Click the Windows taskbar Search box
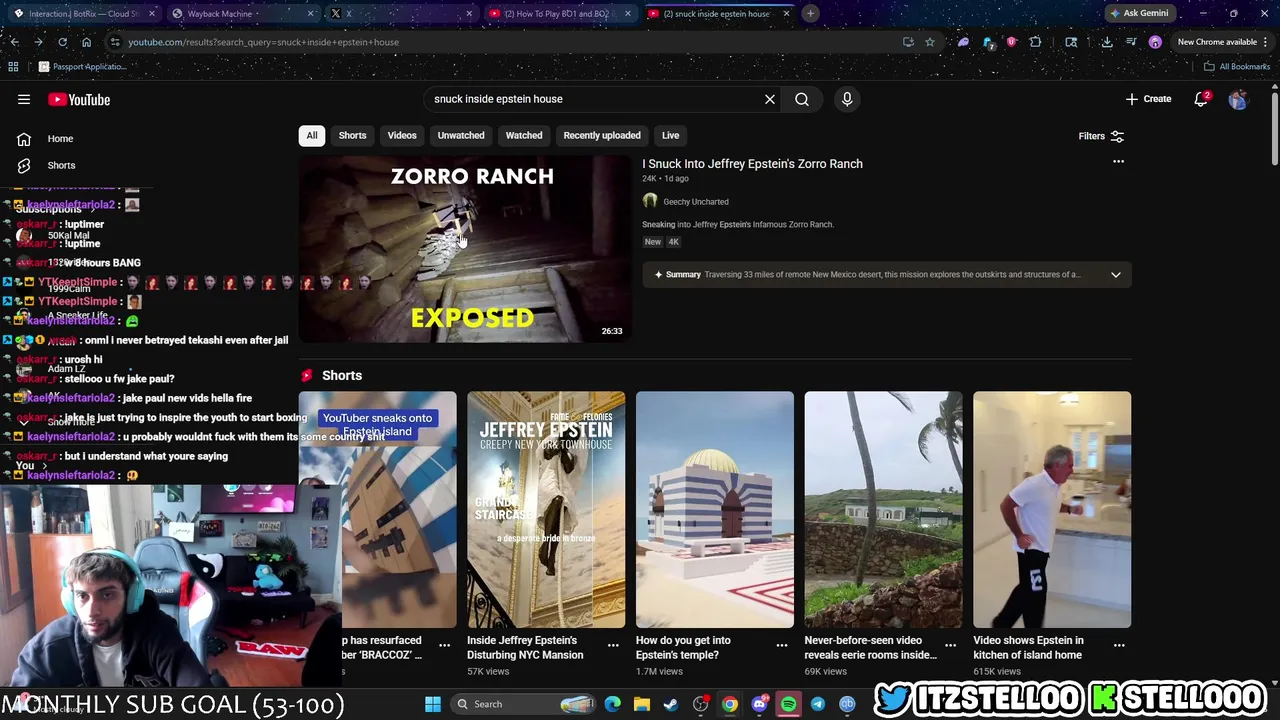 click(x=525, y=704)
